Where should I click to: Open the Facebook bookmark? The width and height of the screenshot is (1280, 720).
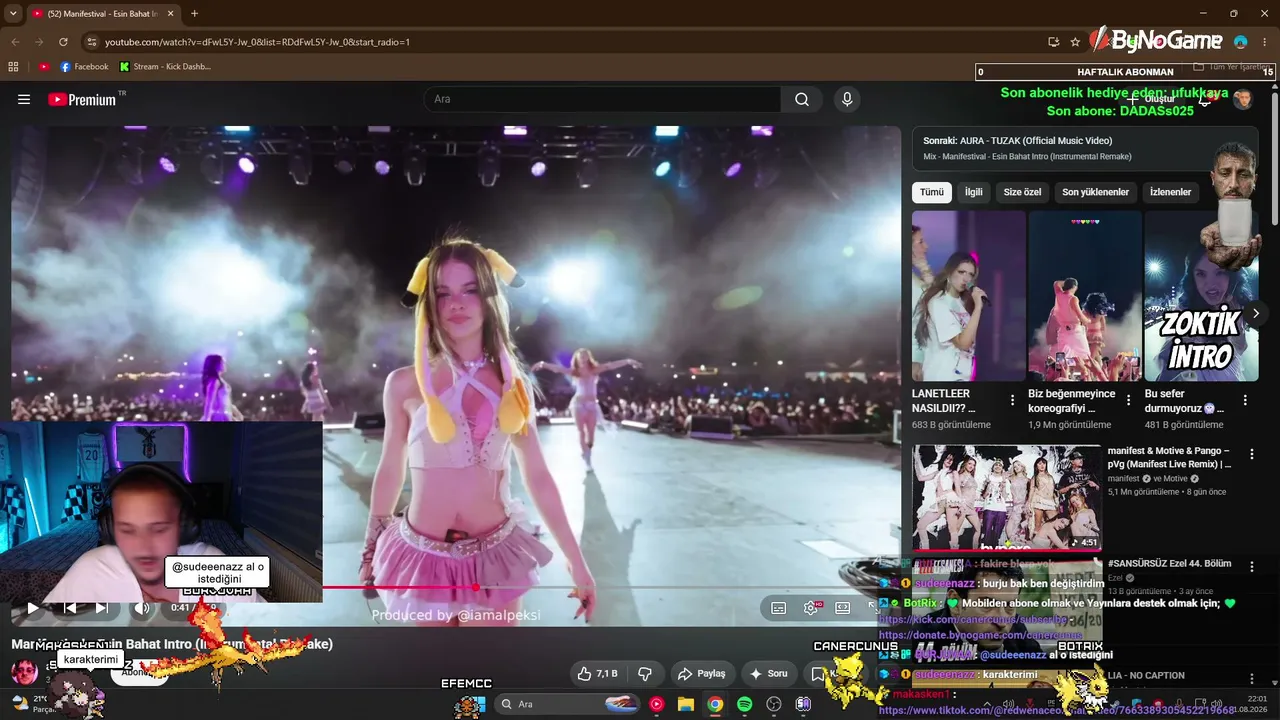(84, 67)
